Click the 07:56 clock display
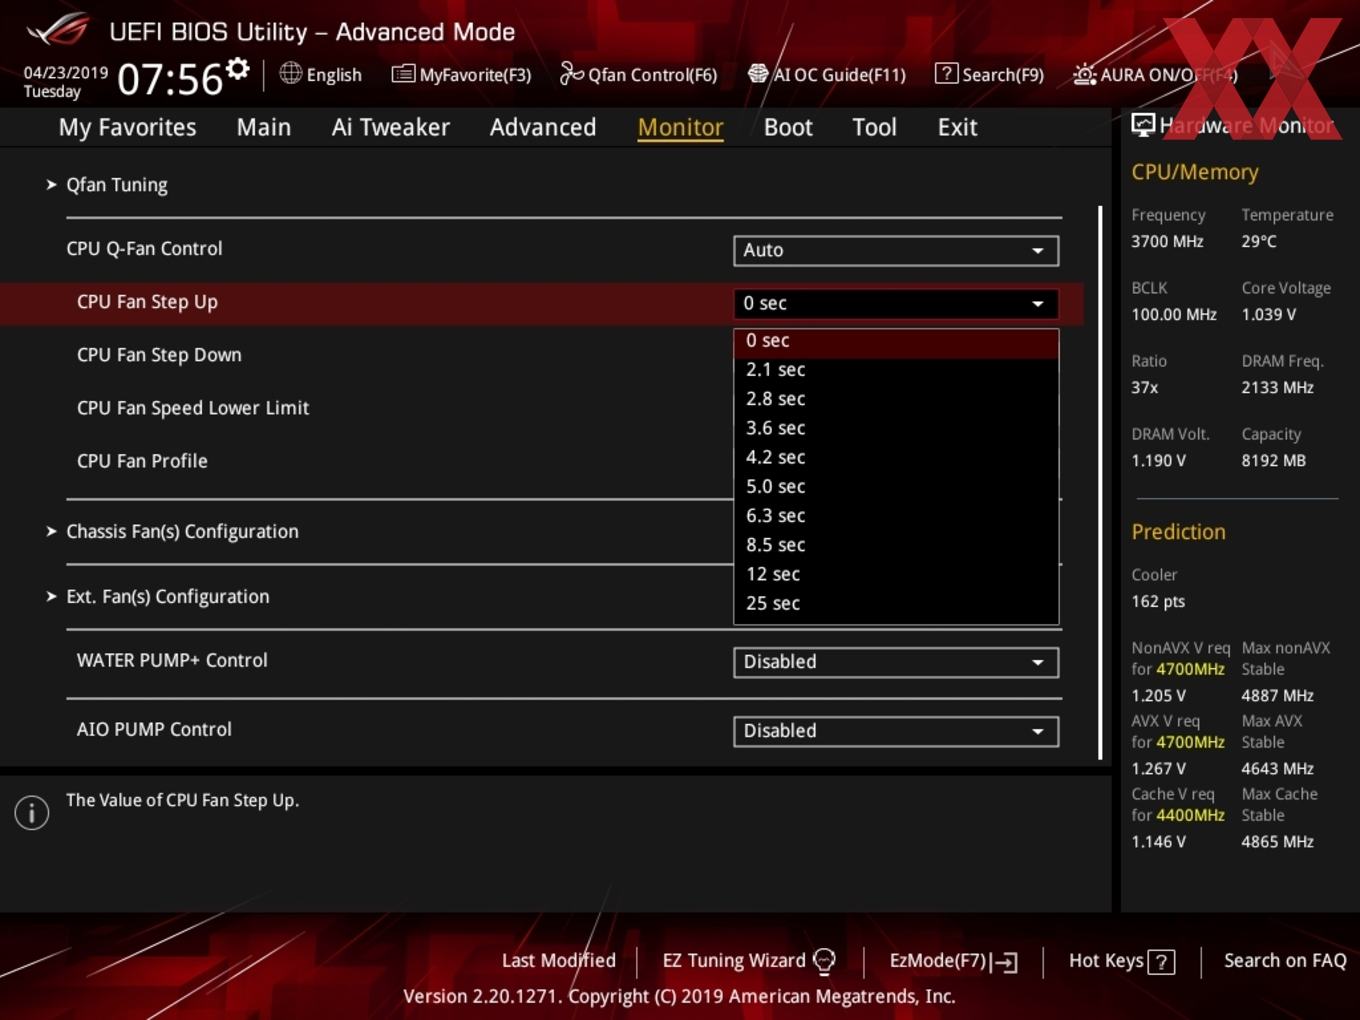This screenshot has height=1020, width=1360. (170, 79)
